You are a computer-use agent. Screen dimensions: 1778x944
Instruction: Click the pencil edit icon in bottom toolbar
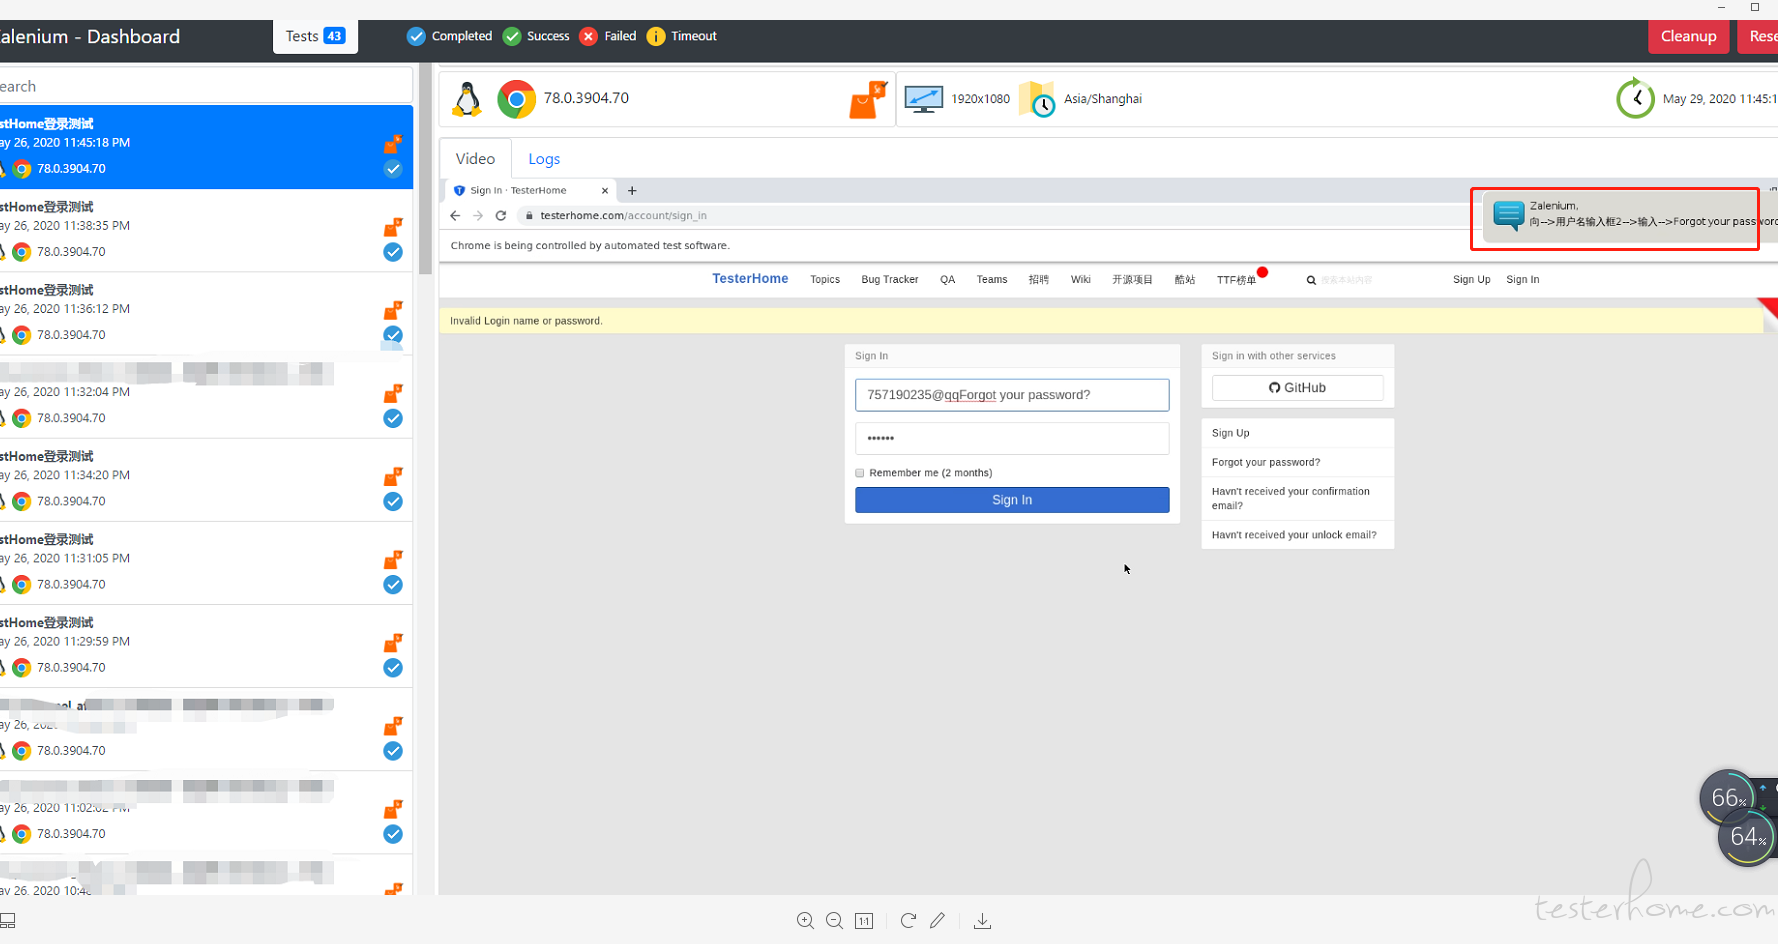point(937,920)
